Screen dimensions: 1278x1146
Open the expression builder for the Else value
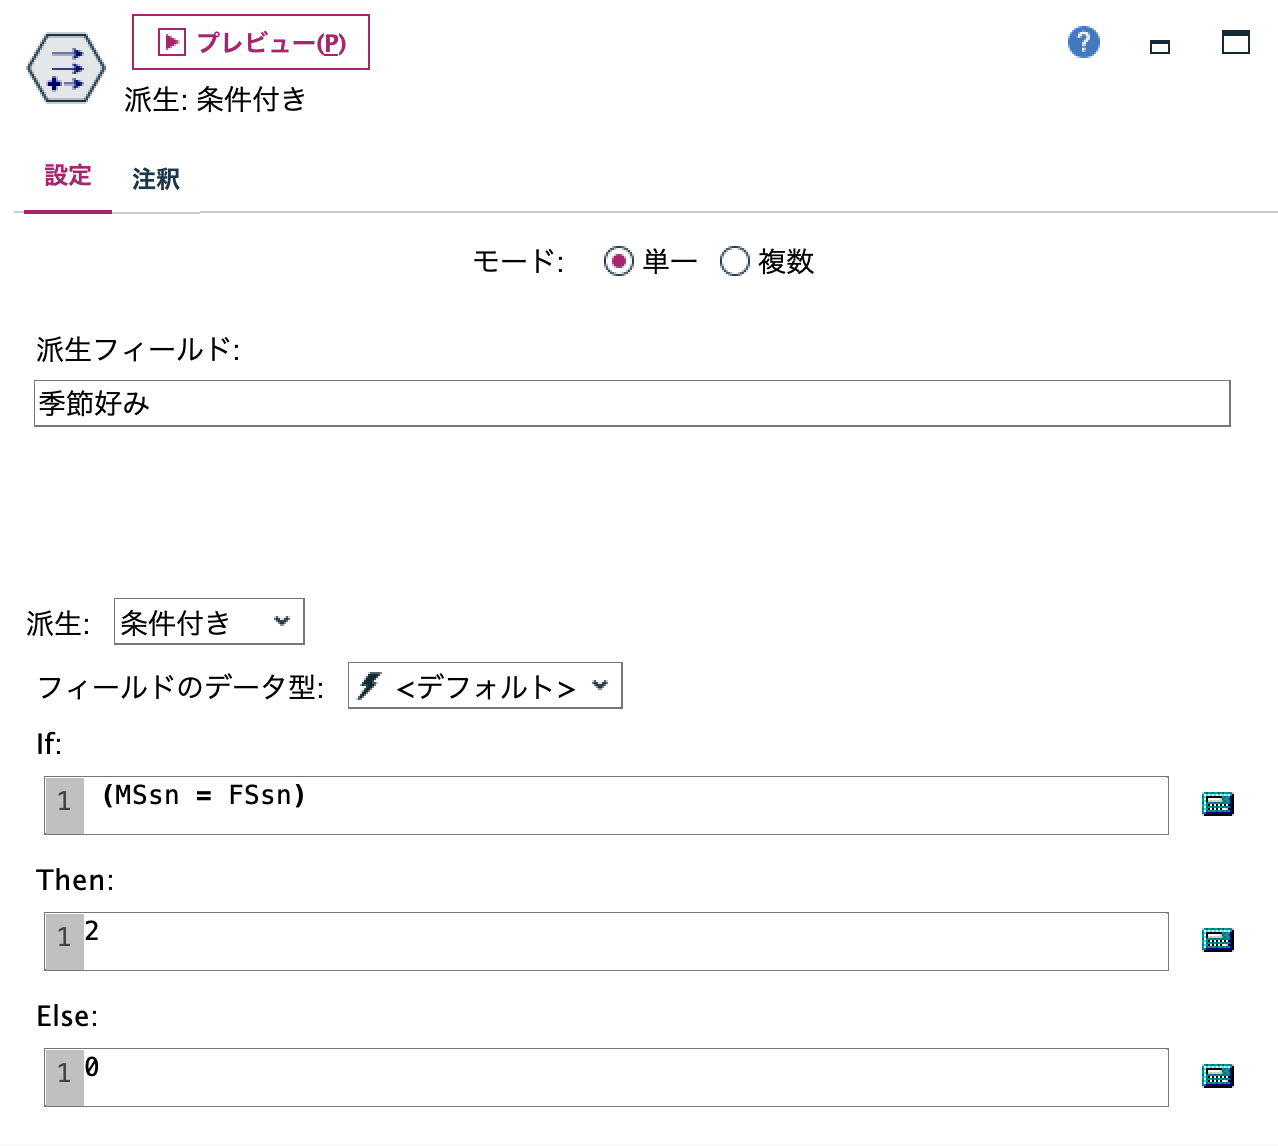coord(1216,1075)
